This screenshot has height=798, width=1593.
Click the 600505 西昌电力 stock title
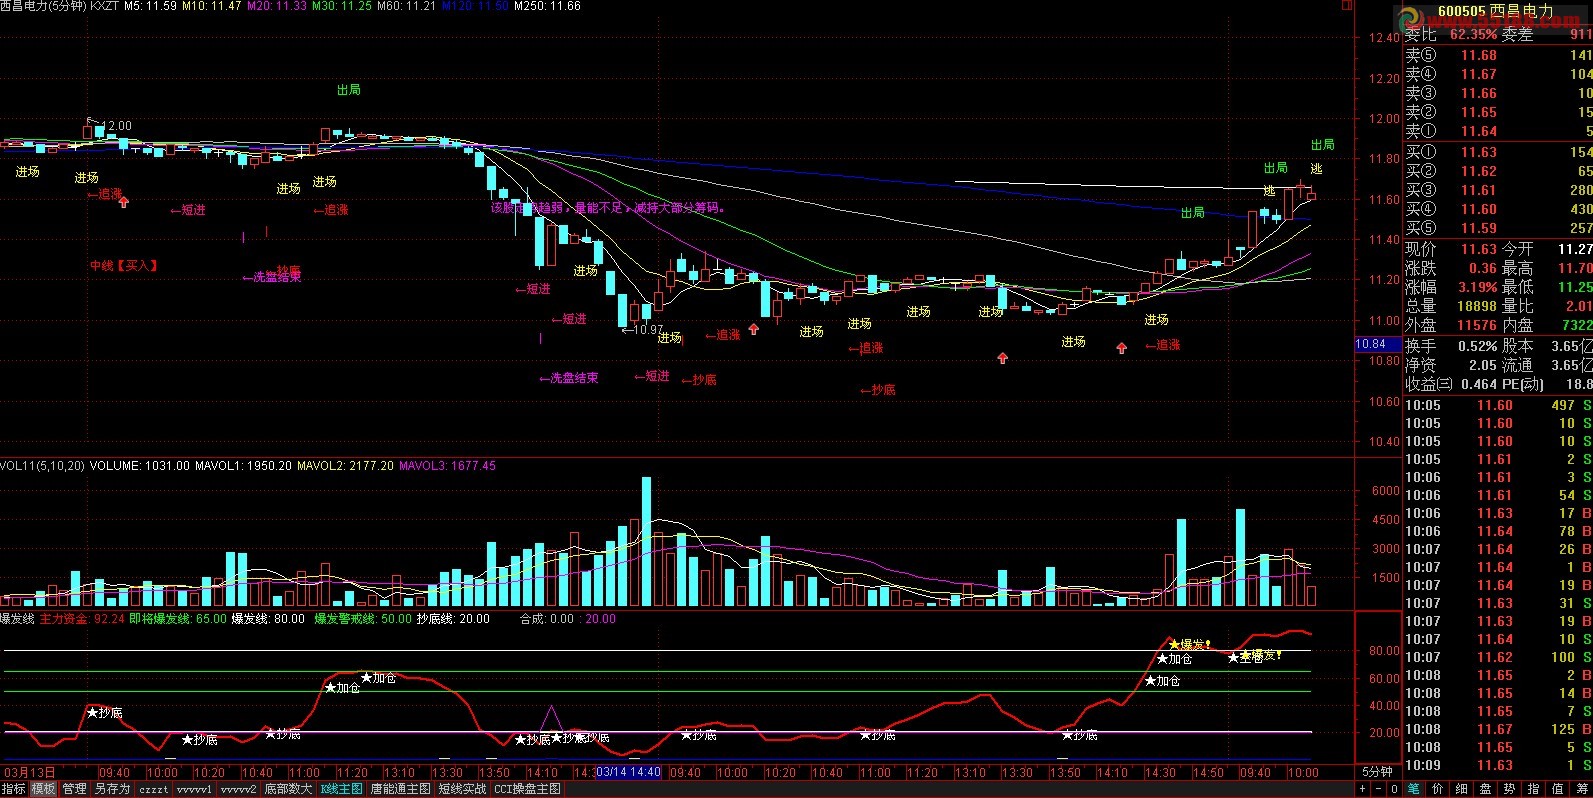point(1496,12)
